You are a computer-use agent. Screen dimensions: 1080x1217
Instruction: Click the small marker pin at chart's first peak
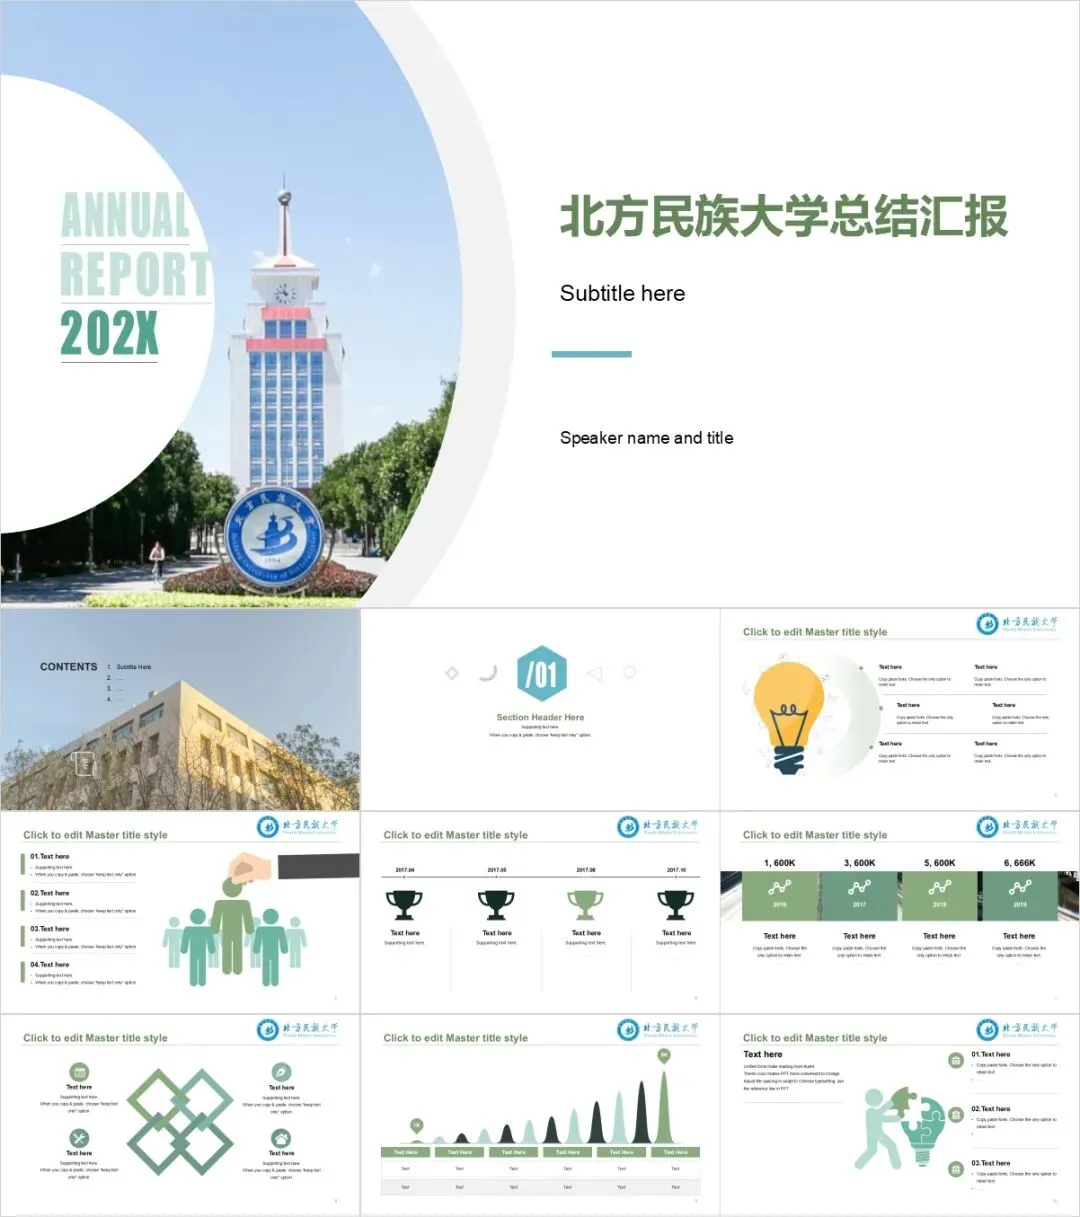(417, 1127)
